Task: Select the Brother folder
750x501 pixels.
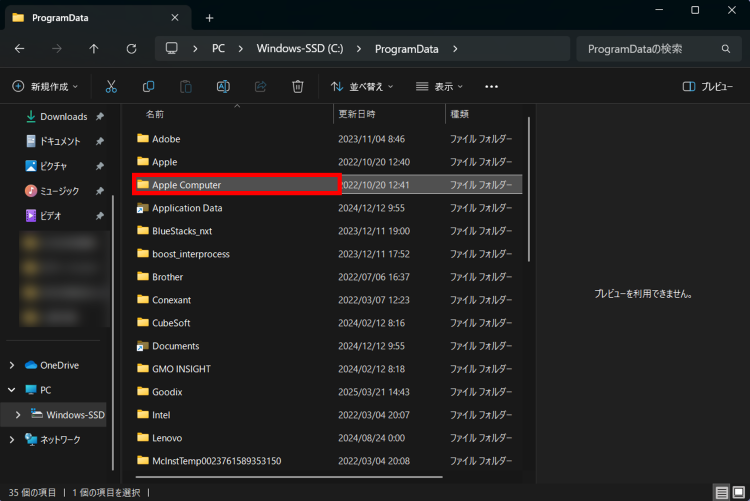Action: 327,277
